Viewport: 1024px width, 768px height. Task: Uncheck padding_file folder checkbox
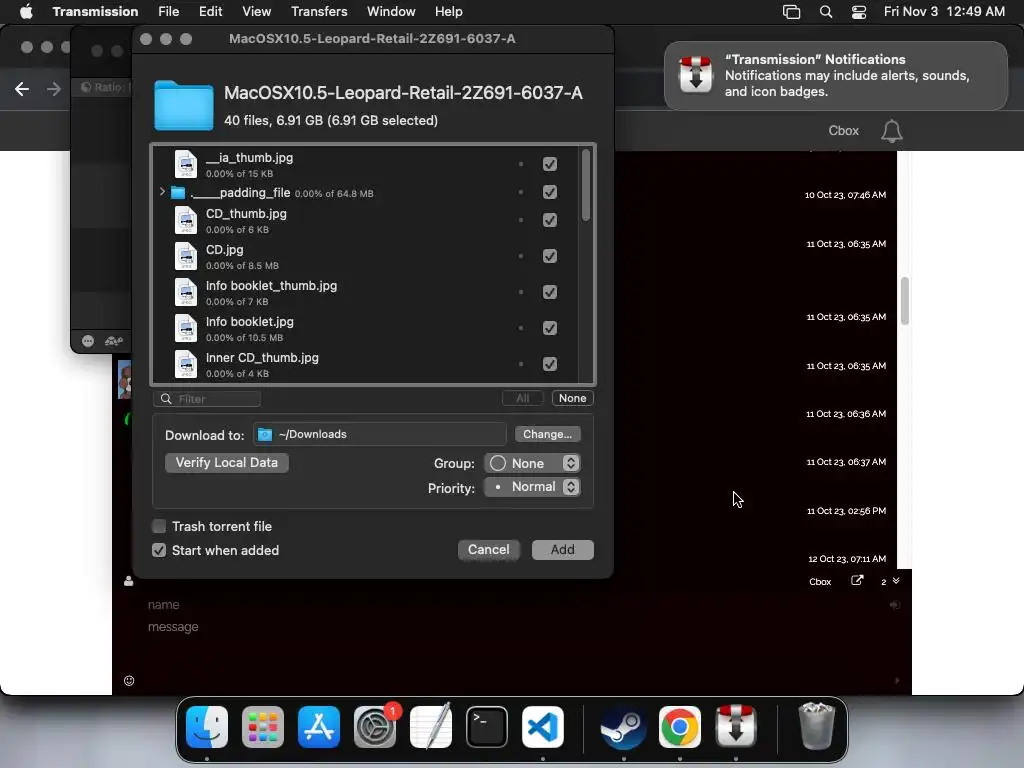[550, 192]
